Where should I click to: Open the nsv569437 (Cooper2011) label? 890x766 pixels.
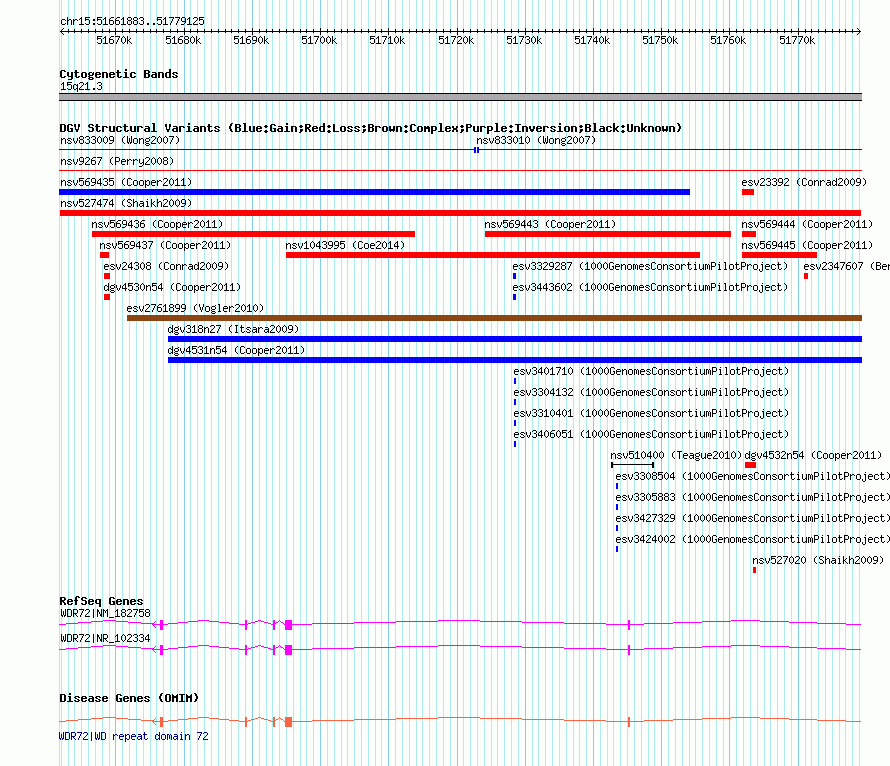165,245
